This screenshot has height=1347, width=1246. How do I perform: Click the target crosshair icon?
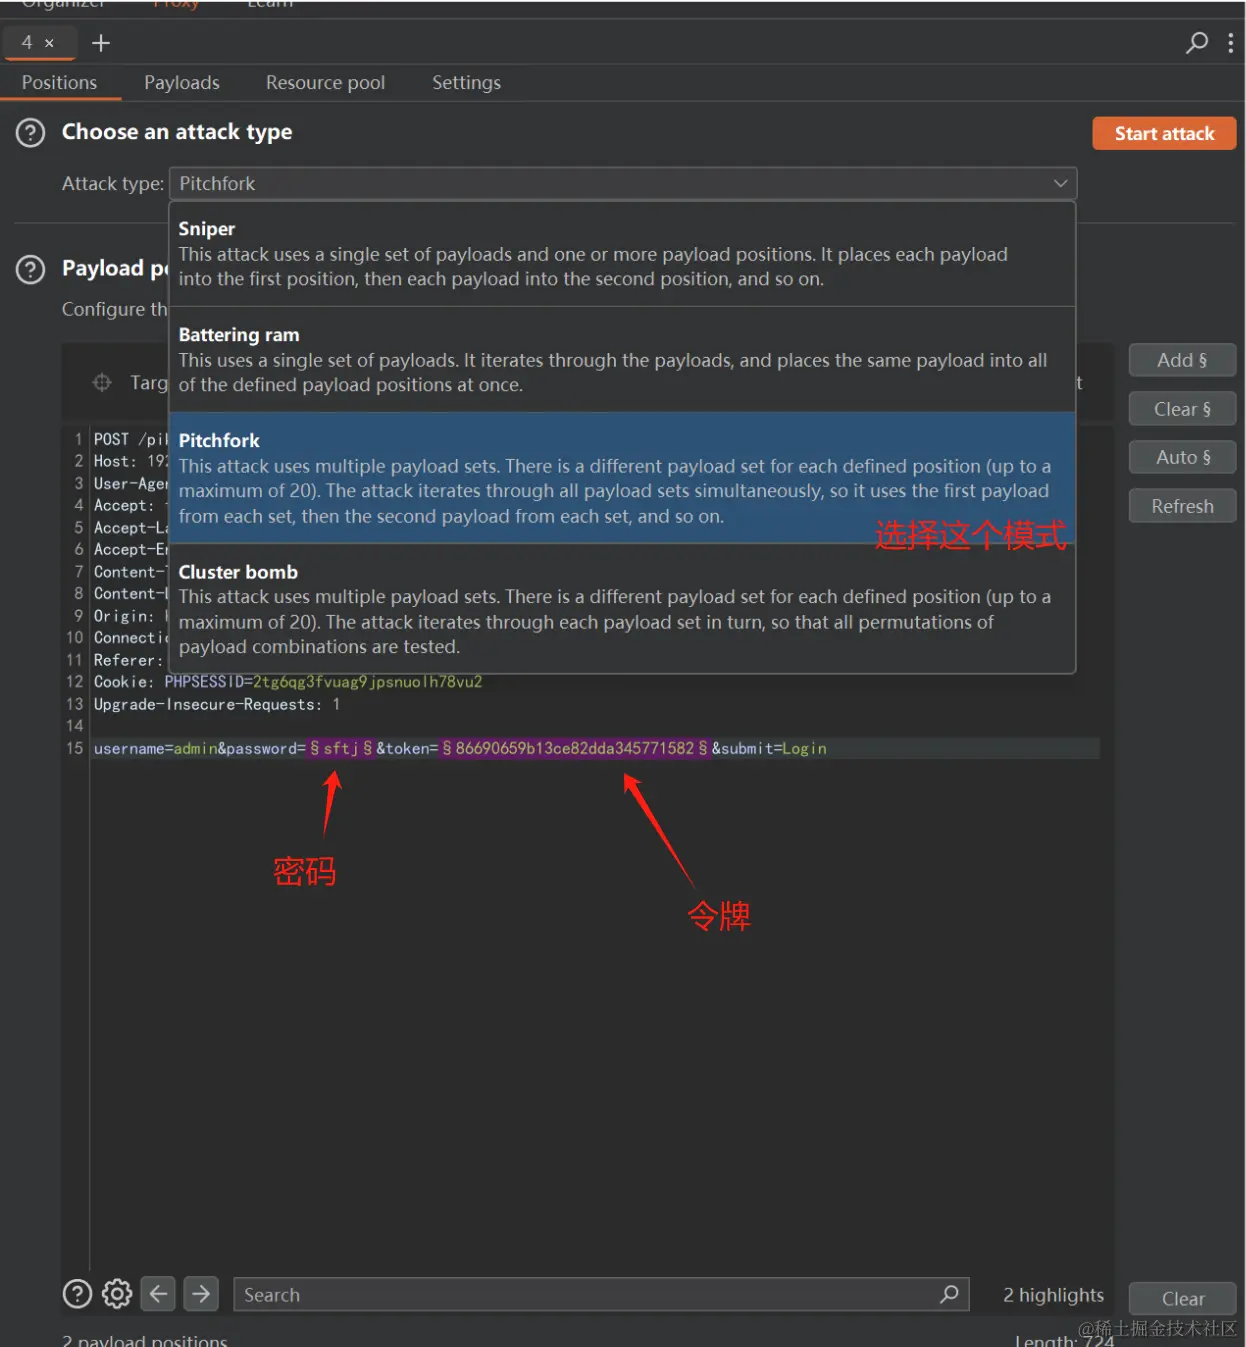[x=102, y=382]
